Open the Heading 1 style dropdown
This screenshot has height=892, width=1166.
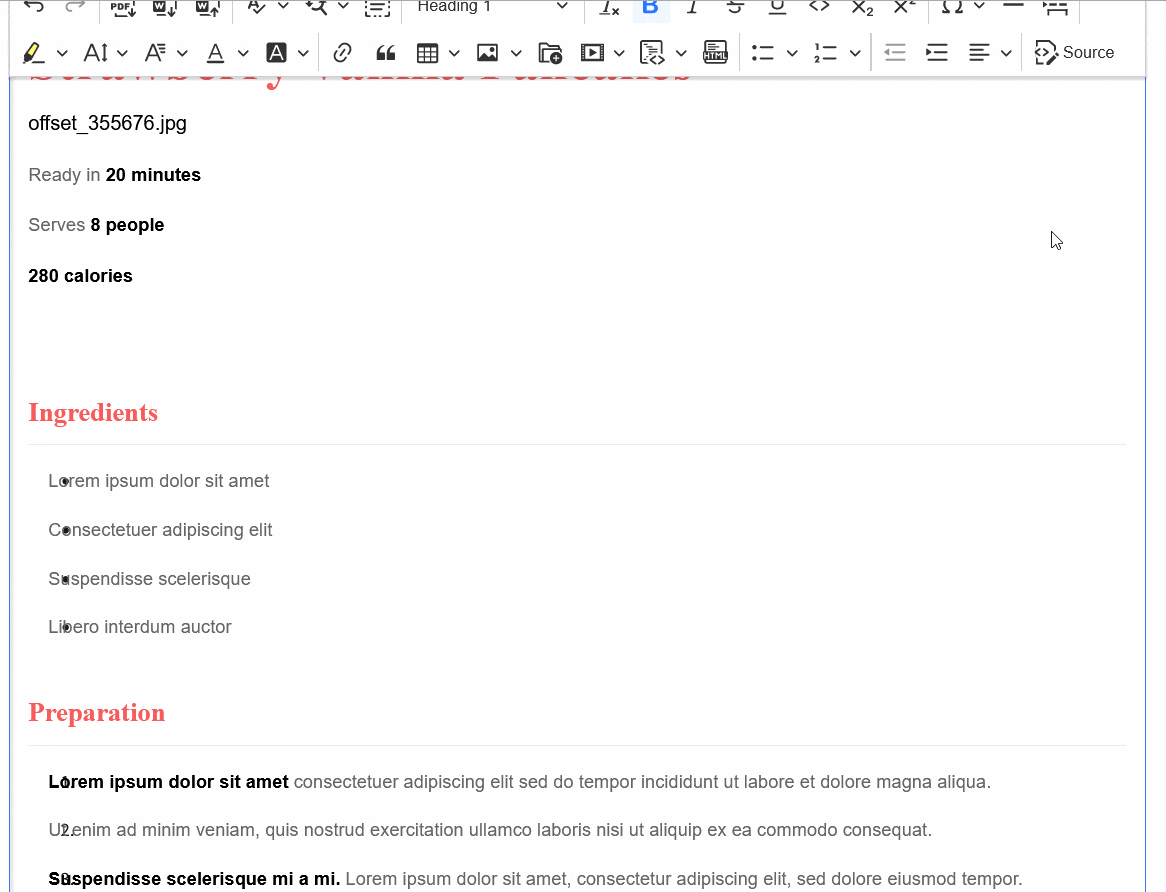[x=492, y=8]
